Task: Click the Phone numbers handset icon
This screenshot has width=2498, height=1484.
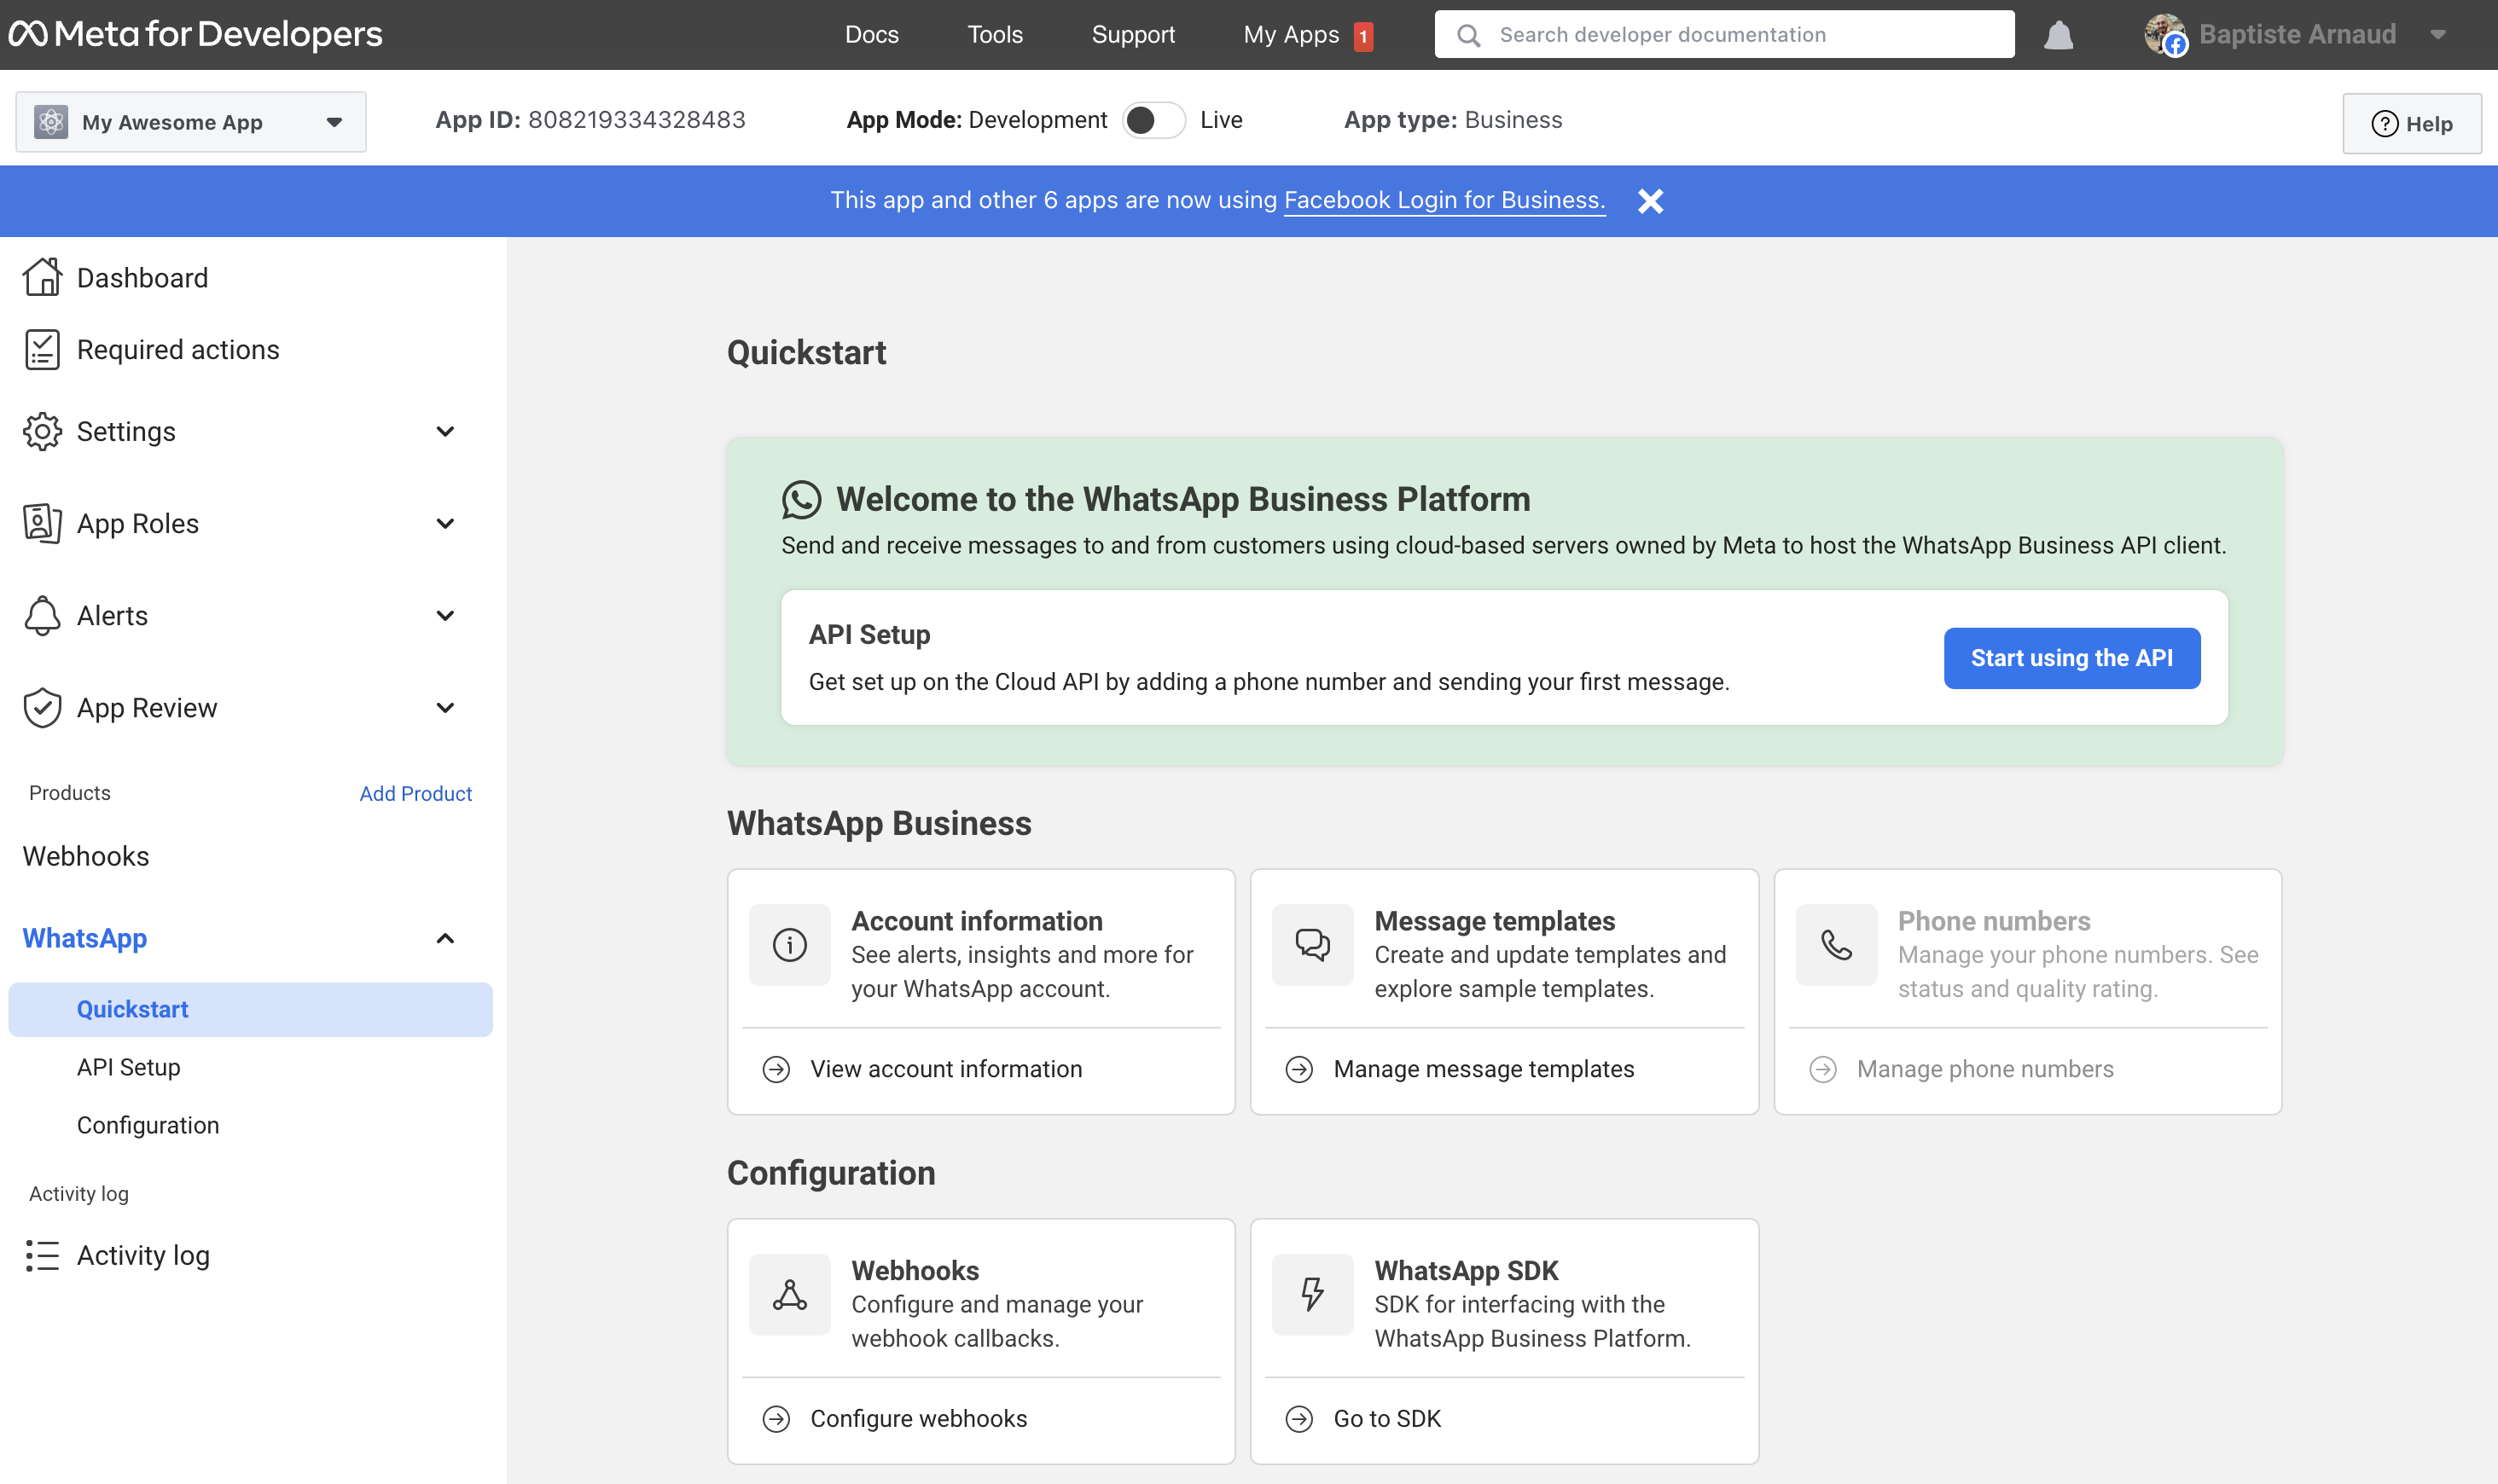Action: coord(1836,945)
